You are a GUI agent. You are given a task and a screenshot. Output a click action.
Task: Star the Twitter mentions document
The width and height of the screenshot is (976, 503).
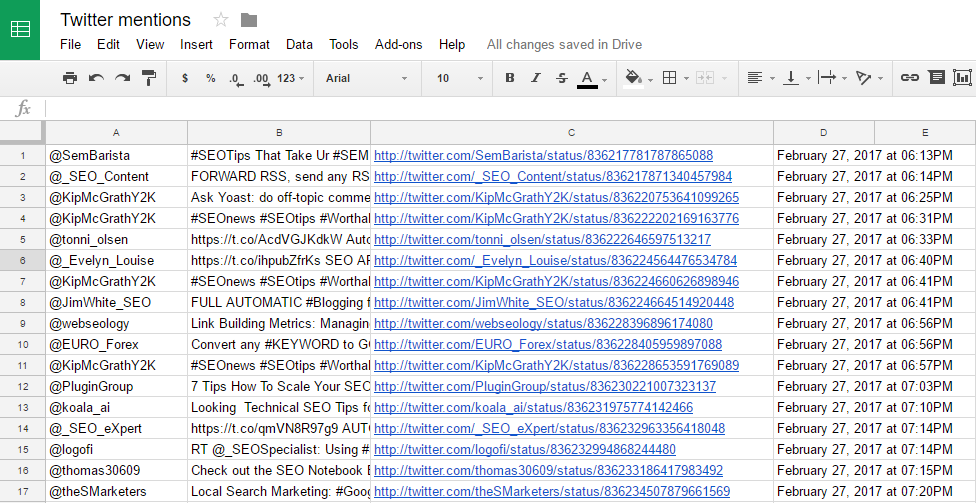coord(221,20)
